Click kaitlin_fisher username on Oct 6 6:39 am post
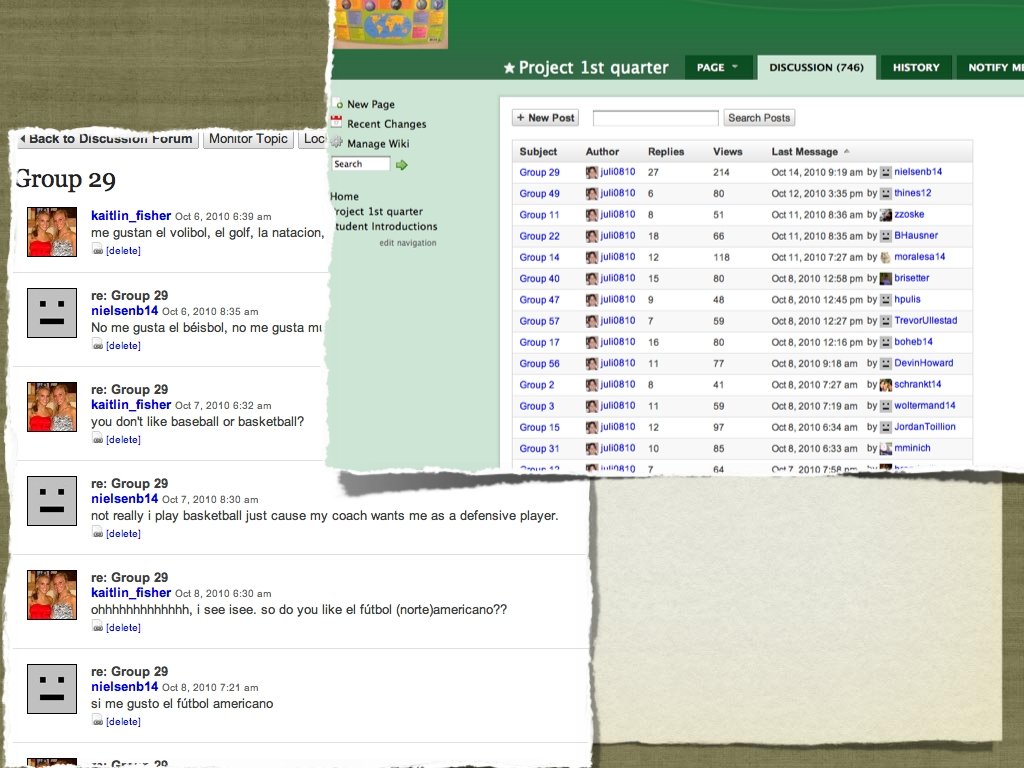Image resolution: width=1024 pixels, height=768 pixels. tap(131, 216)
